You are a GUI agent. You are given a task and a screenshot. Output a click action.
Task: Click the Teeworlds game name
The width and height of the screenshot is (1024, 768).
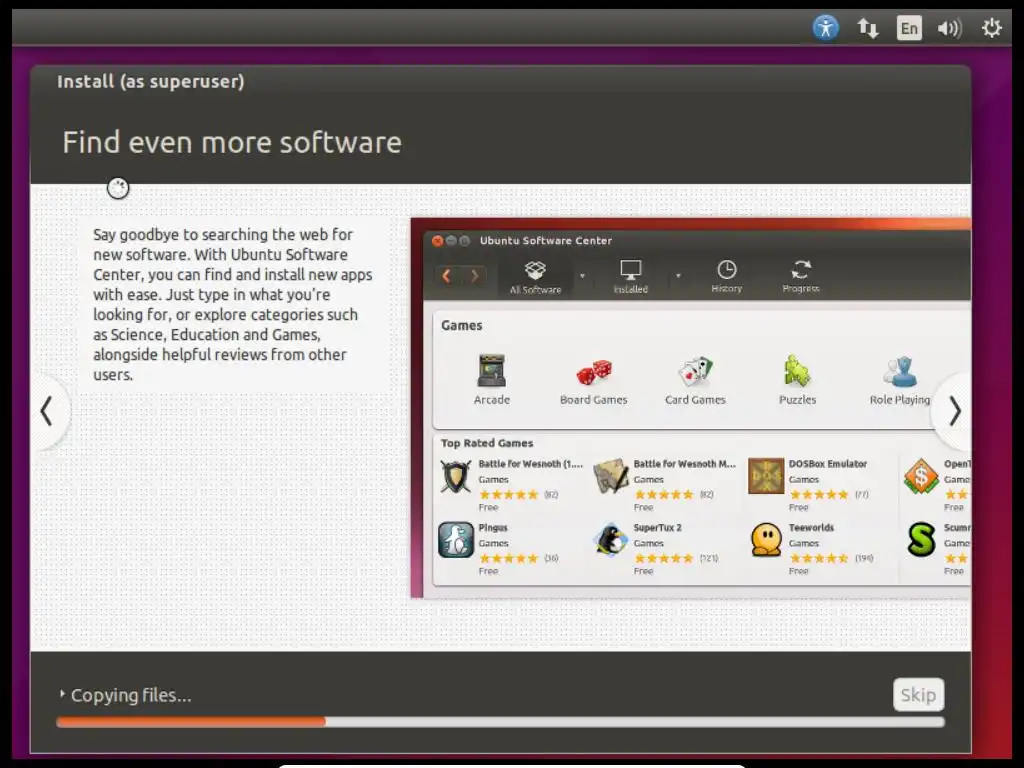(811, 528)
